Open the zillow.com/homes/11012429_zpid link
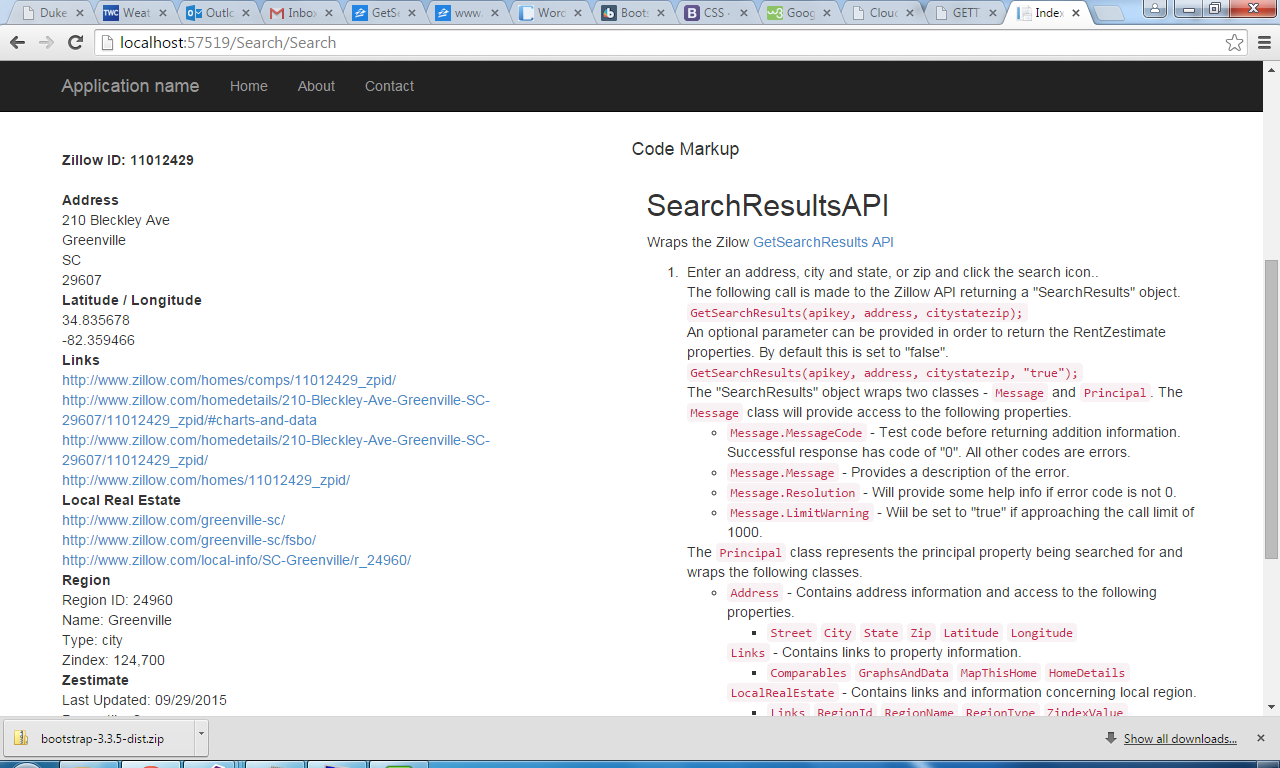This screenshot has height=768, width=1280. coord(206,480)
